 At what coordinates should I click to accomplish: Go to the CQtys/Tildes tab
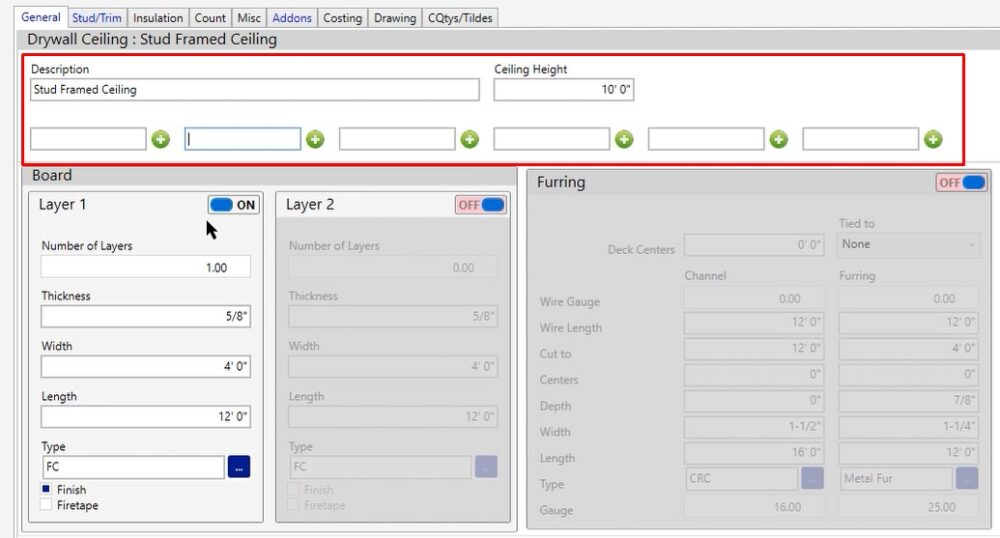click(459, 18)
